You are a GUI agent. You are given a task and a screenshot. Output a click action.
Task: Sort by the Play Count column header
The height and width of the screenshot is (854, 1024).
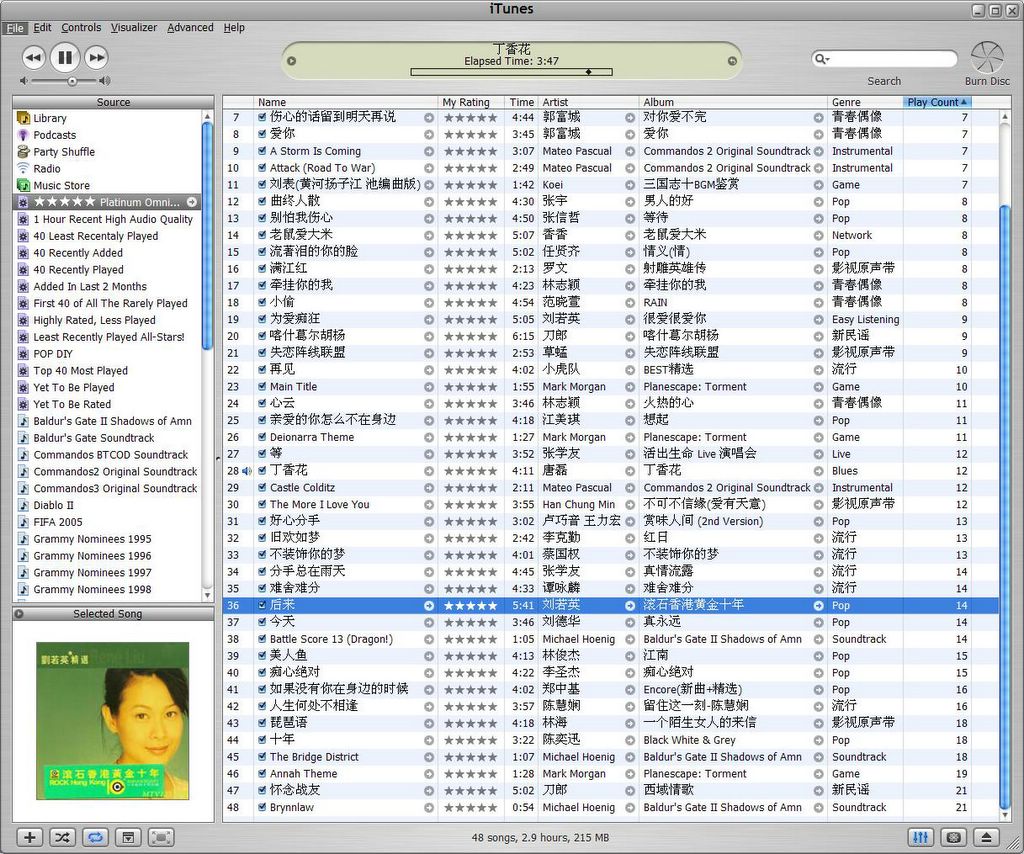[937, 102]
